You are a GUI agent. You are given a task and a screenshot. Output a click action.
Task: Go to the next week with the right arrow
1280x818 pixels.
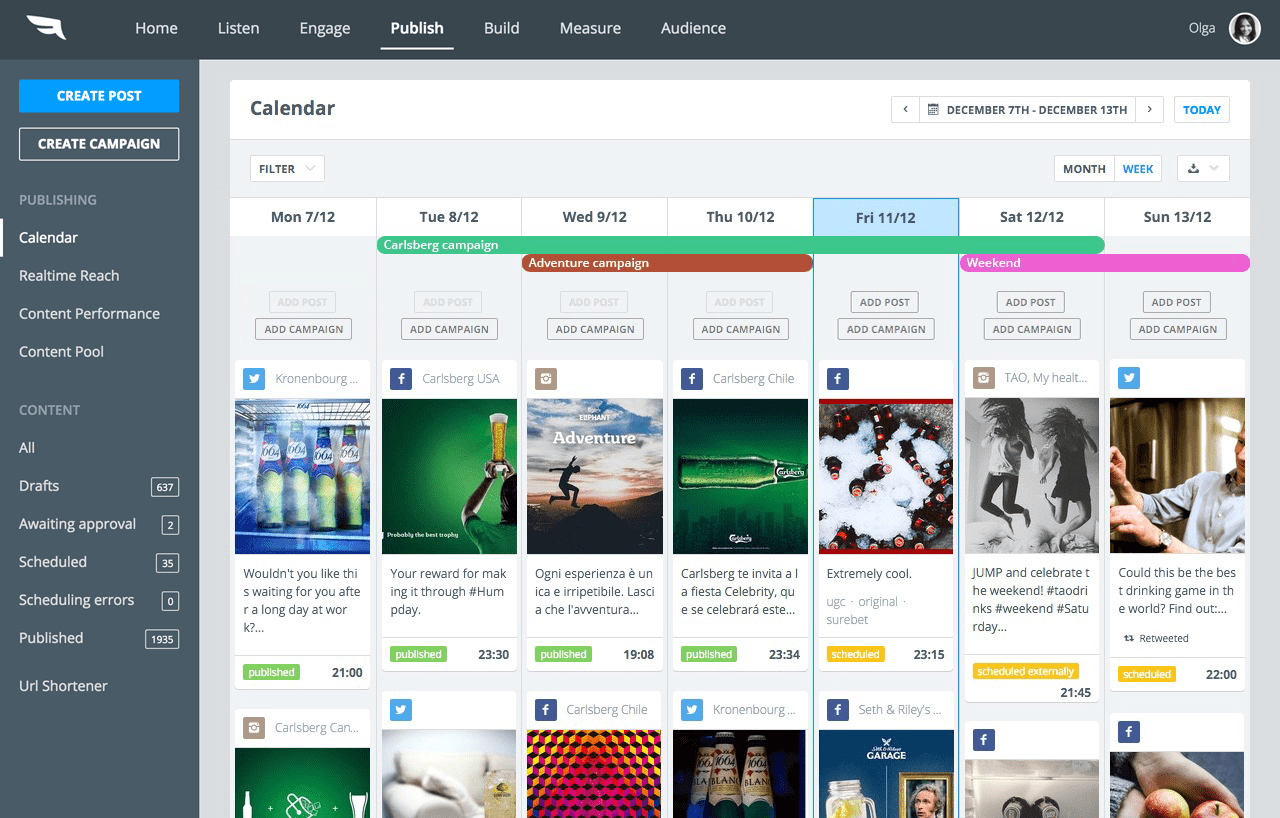point(1149,110)
